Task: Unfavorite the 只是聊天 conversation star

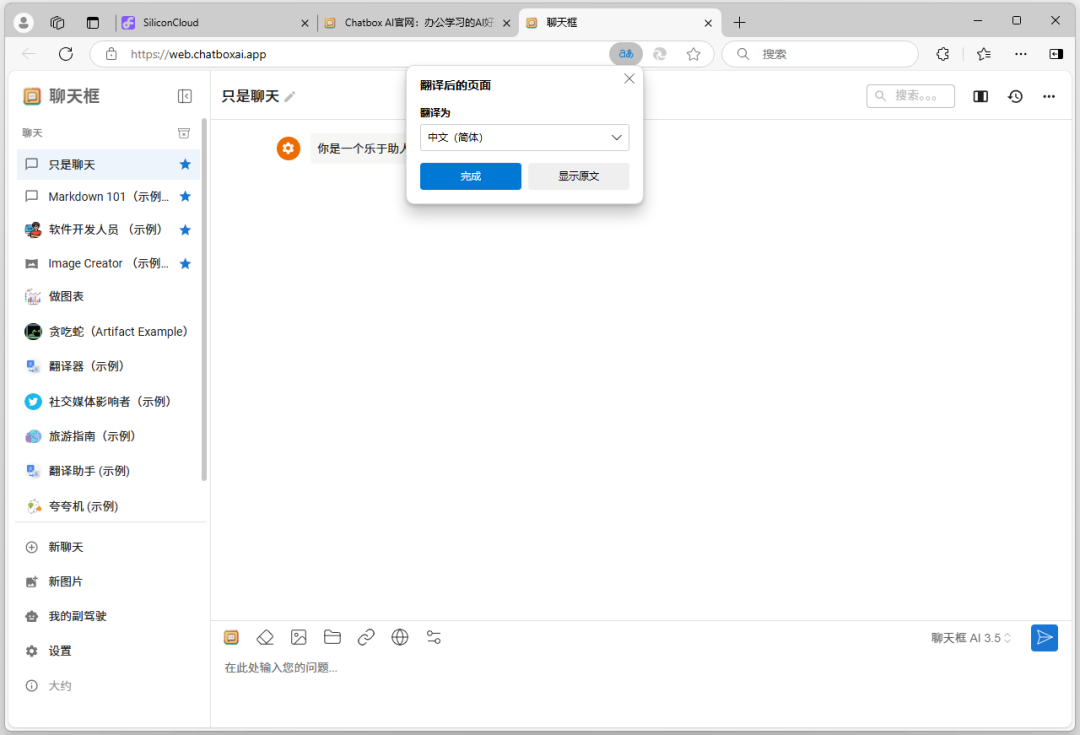Action: point(185,164)
